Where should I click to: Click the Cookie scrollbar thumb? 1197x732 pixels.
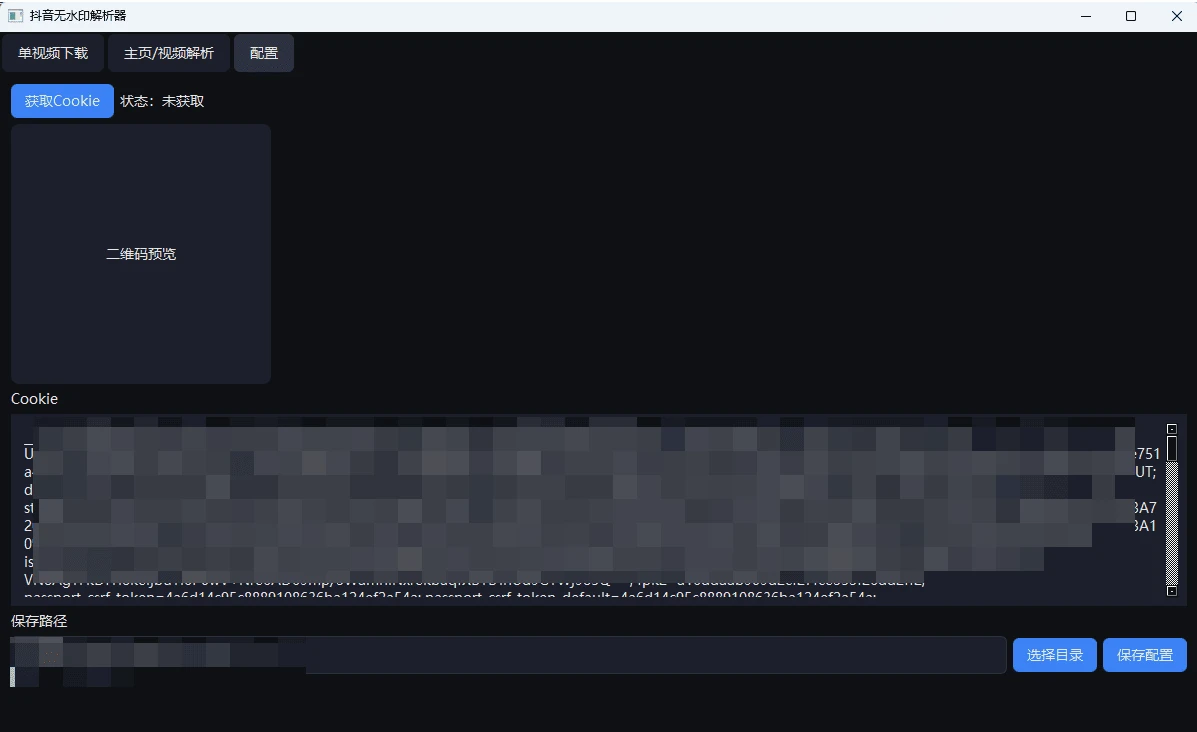click(x=1171, y=447)
